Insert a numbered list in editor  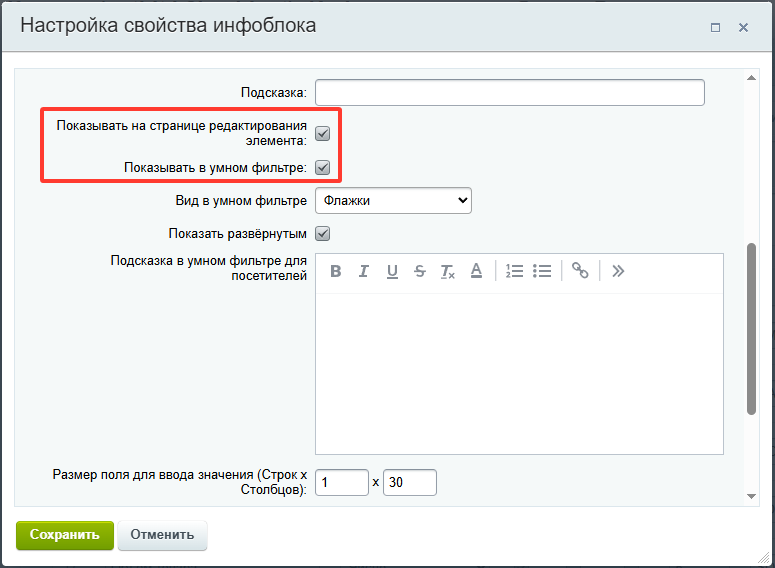click(514, 271)
